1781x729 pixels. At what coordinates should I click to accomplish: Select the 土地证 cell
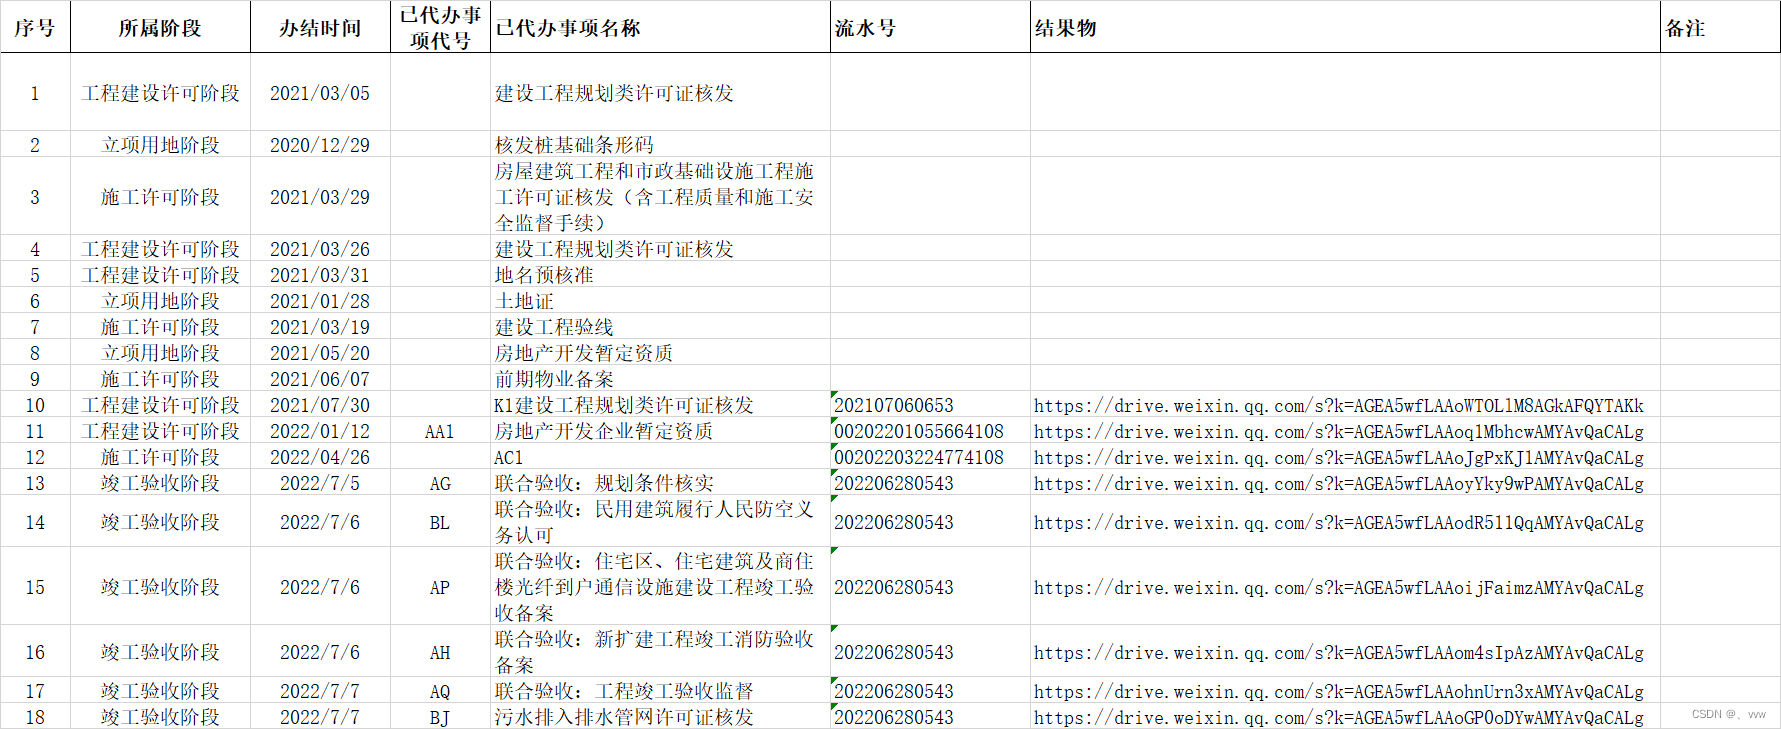(660, 300)
